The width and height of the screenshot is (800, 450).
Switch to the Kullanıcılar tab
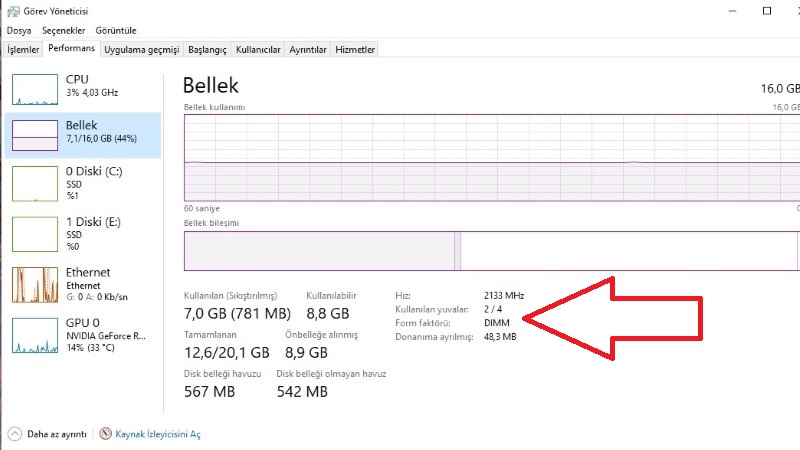(x=258, y=49)
